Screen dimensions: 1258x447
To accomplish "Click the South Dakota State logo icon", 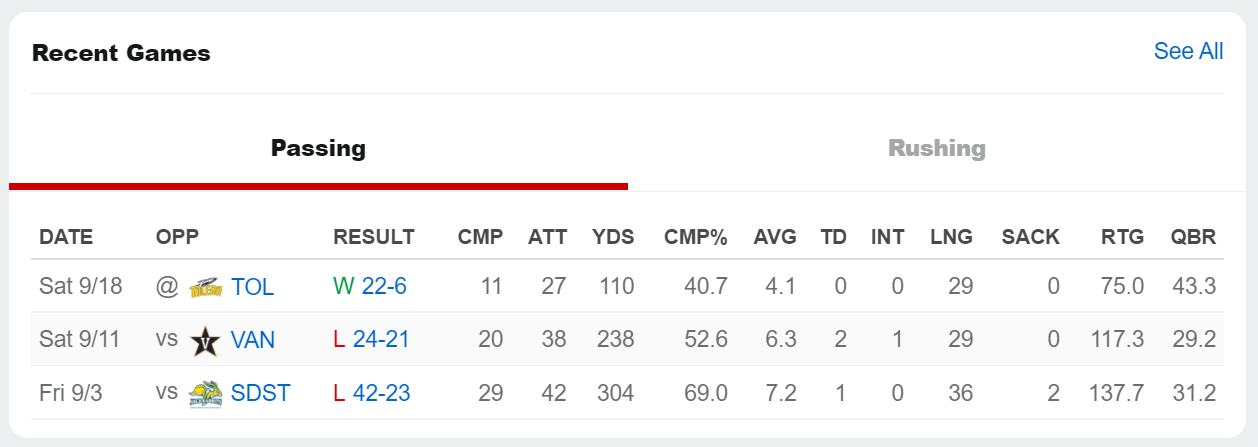I will pyautogui.click(x=204, y=393).
